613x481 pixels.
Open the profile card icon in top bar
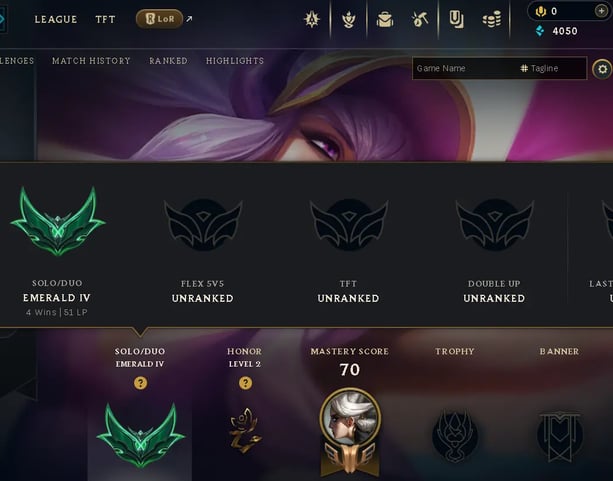click(456, 19)
